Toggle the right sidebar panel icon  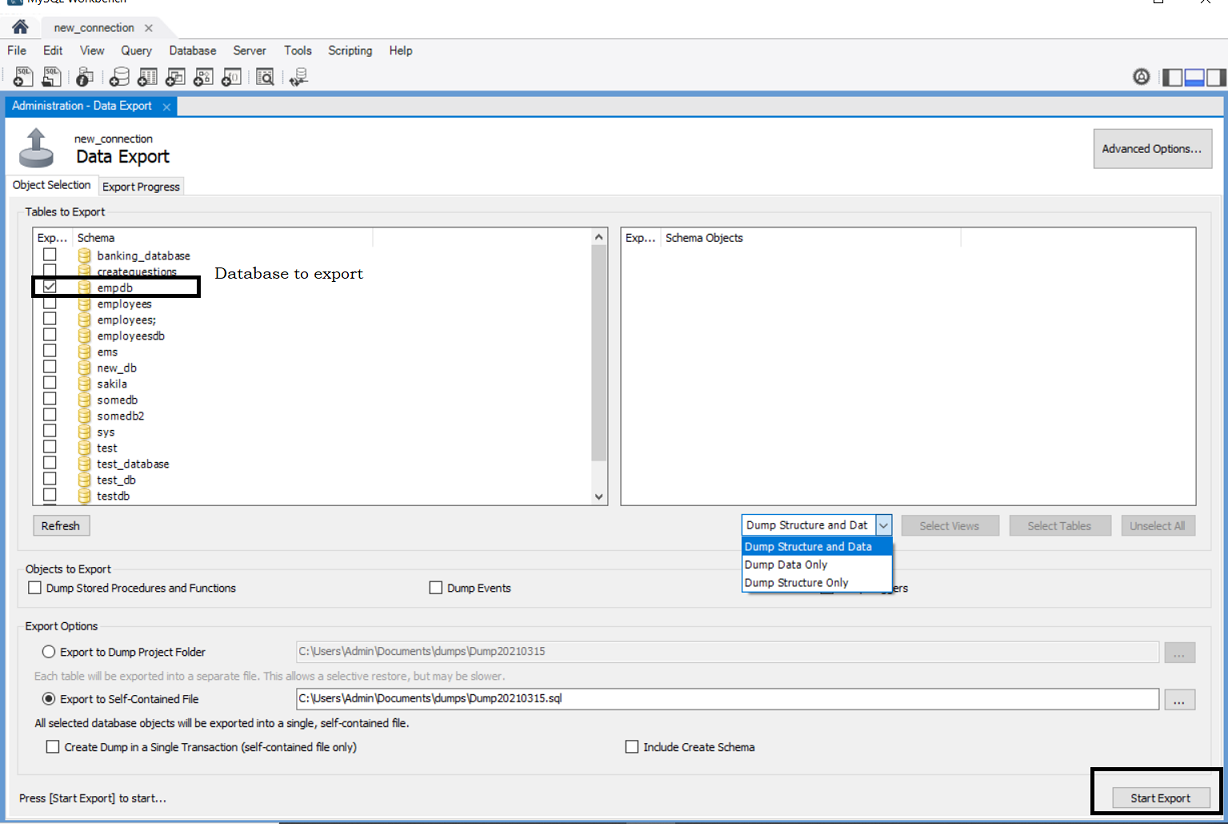point(1215,77)
